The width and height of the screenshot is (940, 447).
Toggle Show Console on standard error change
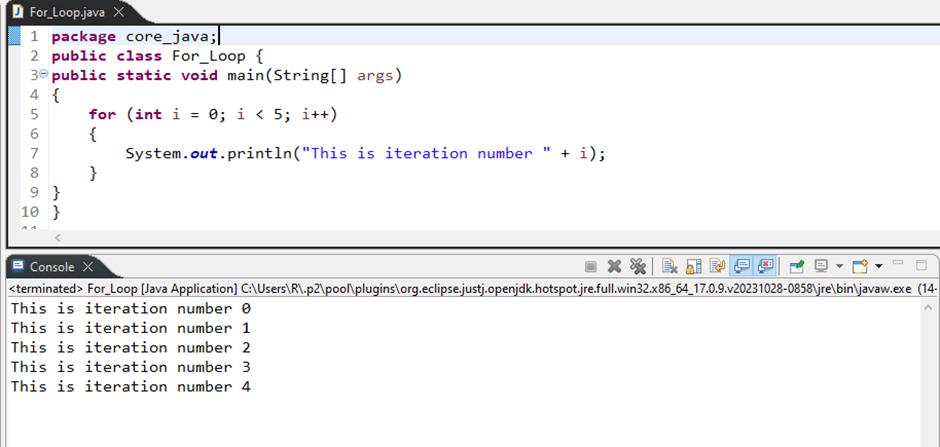point(766,265)
